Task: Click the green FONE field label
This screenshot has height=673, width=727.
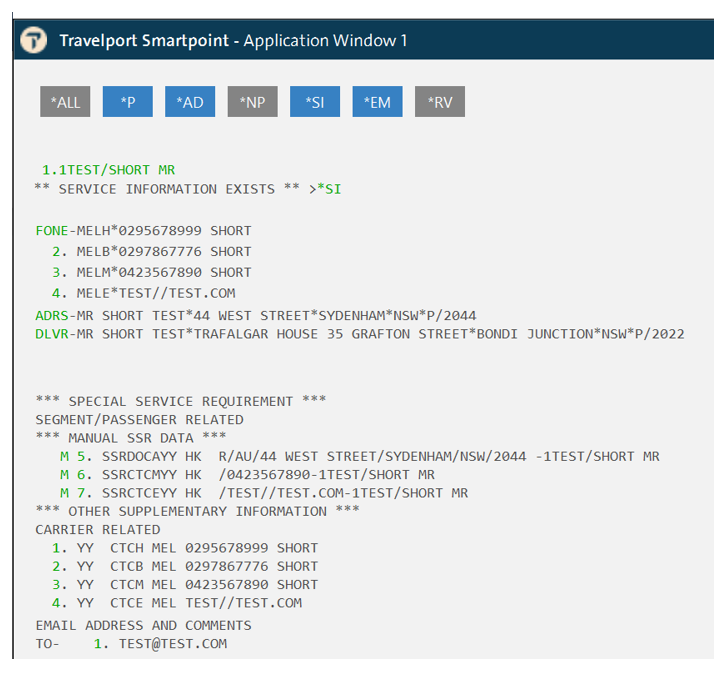Action: (x=52, y=231)
